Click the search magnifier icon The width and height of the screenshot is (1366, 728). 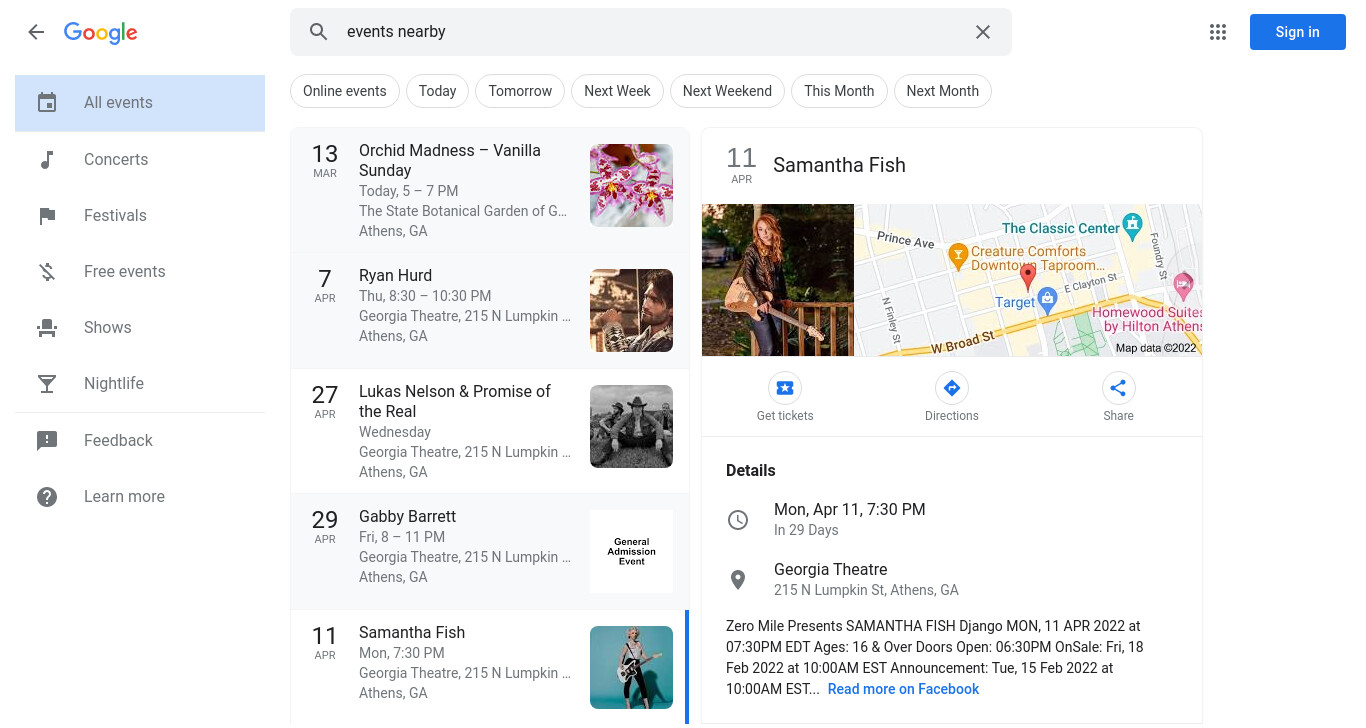[318, 32]
